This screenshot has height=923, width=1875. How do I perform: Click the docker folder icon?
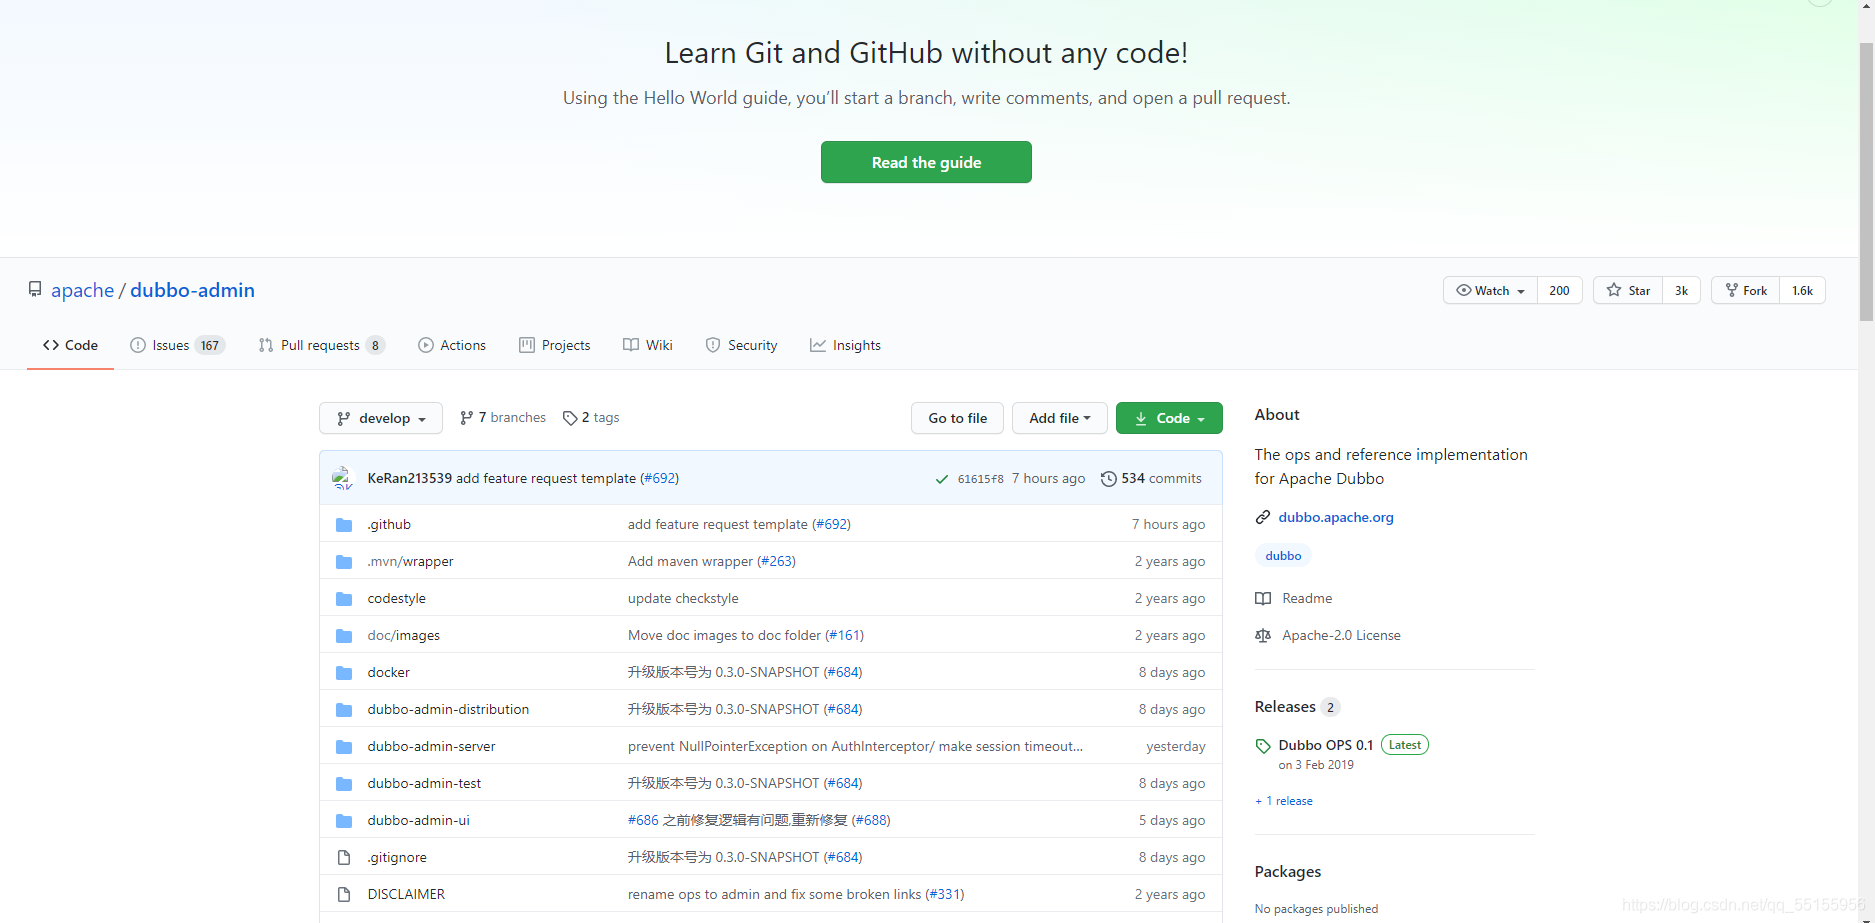(344, 672)
